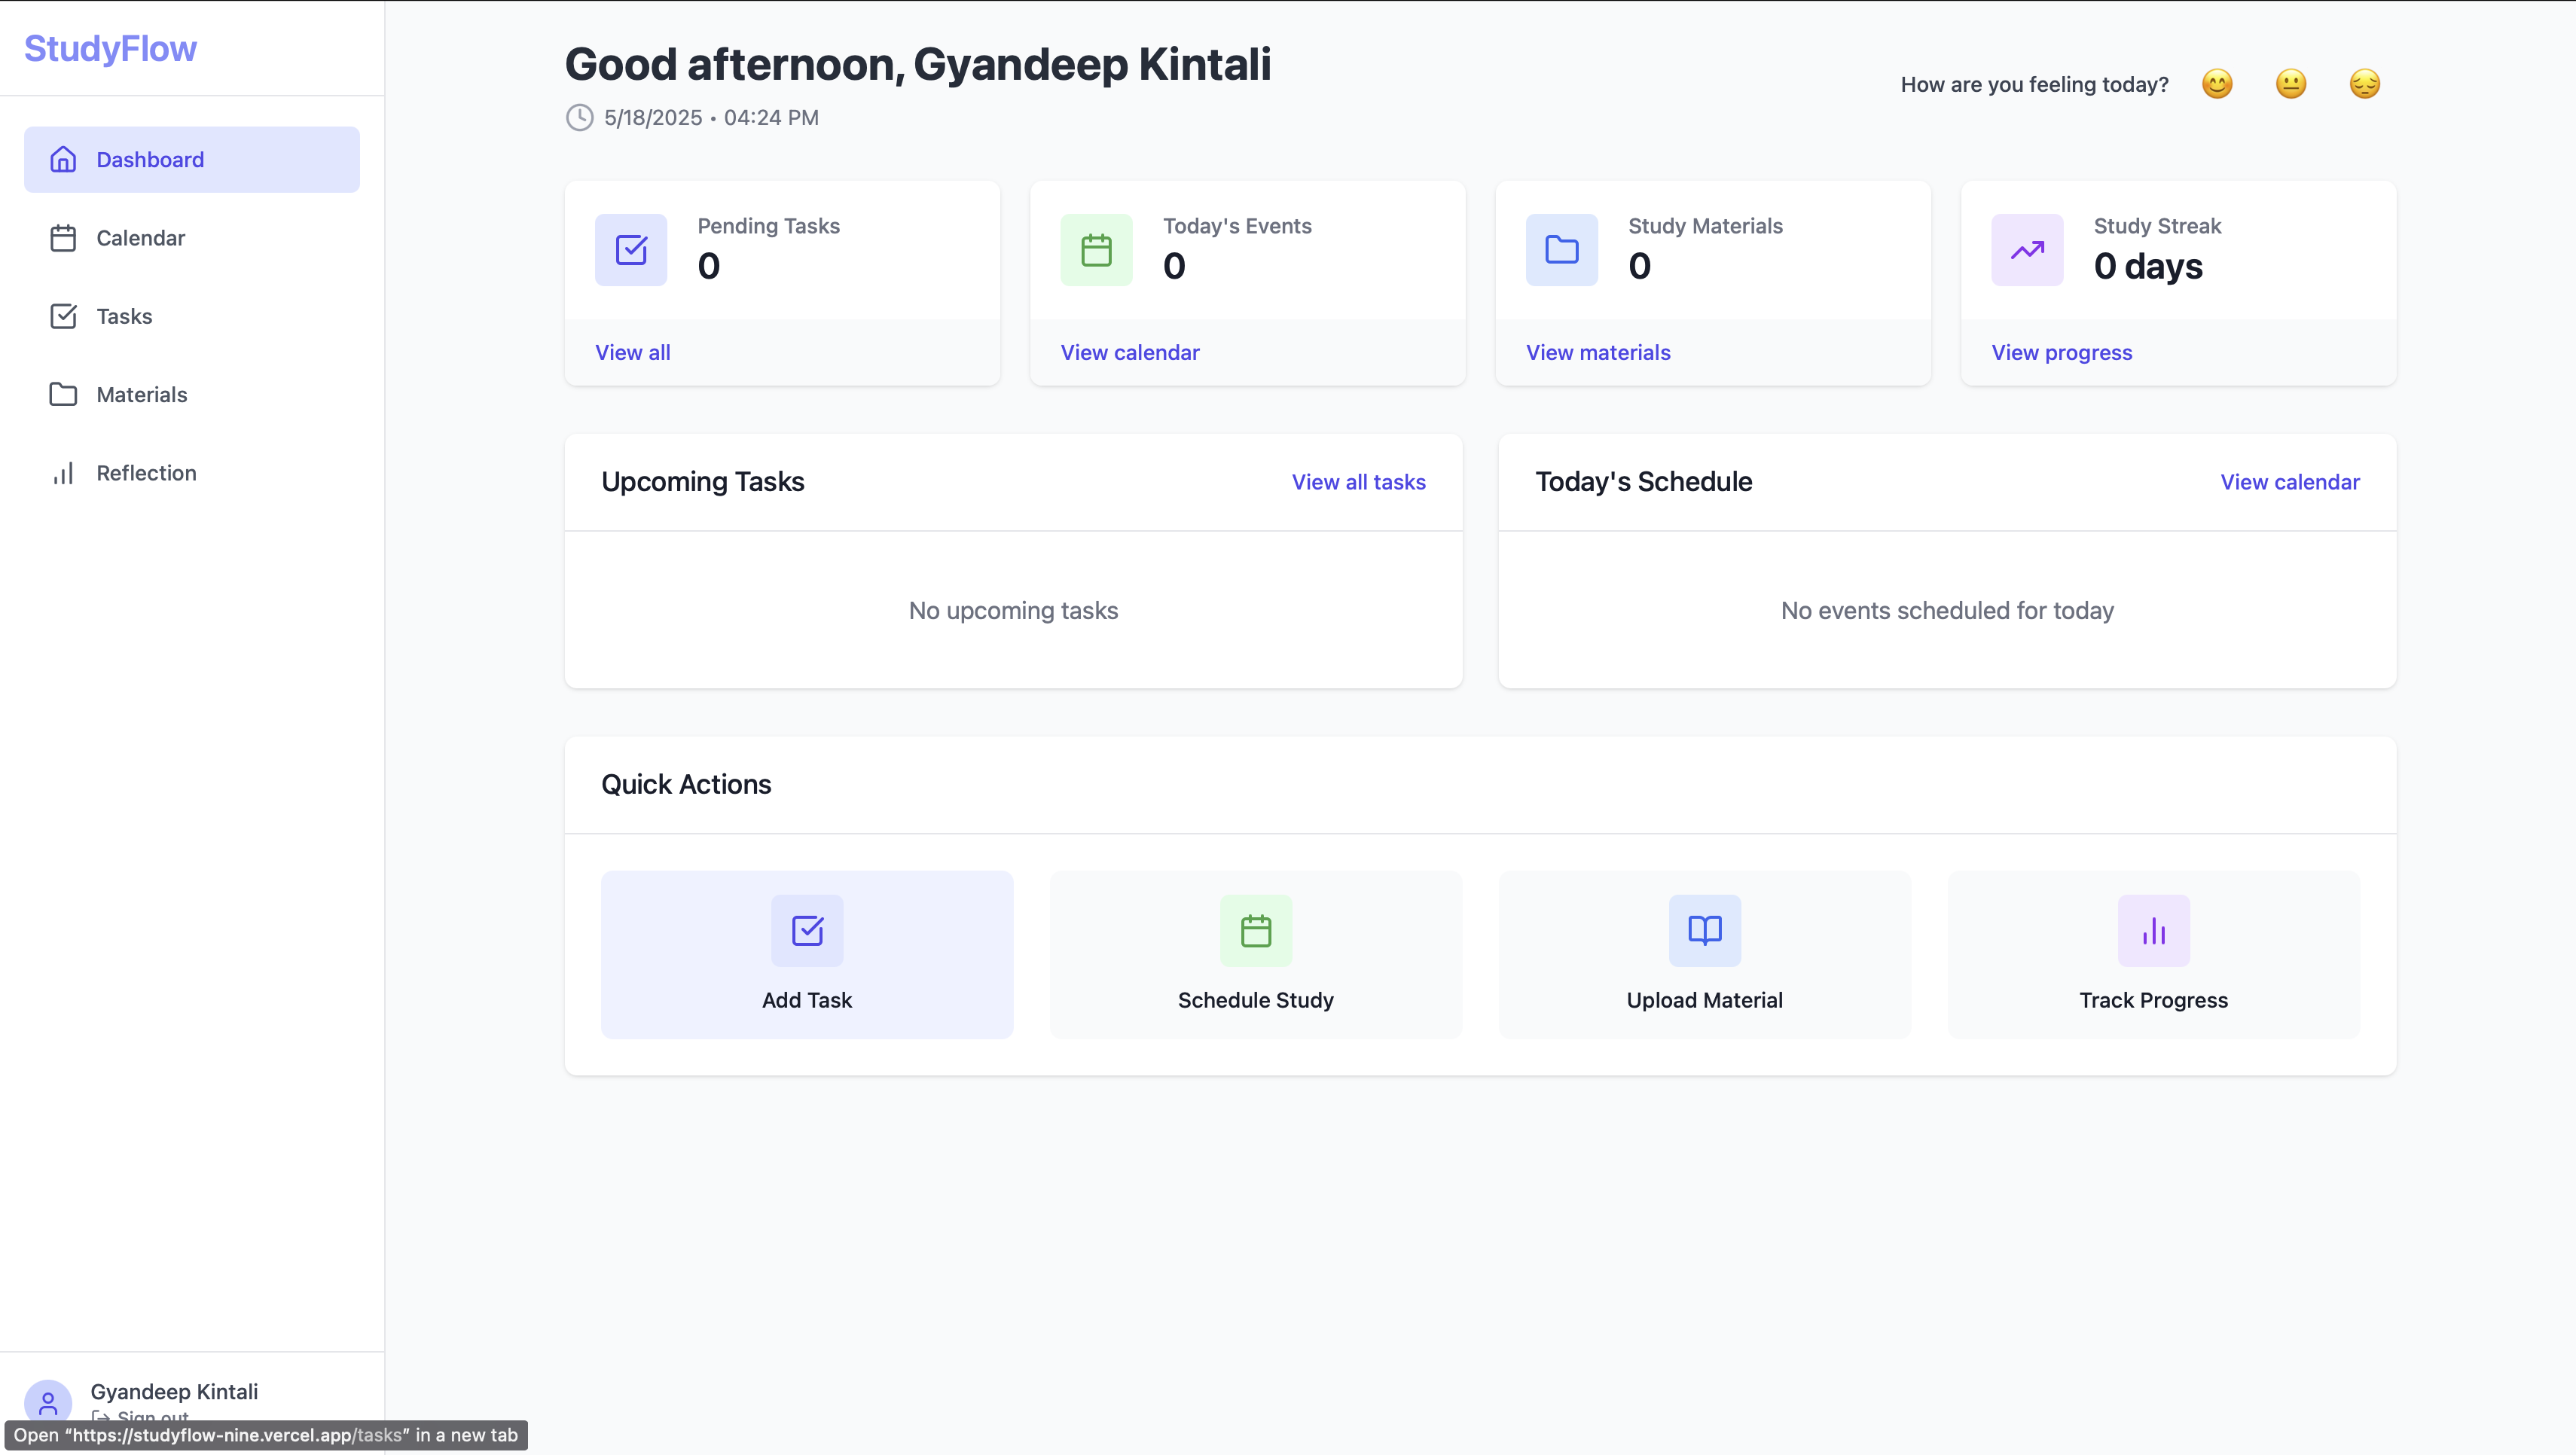Image resolution: width=2576 pixels, height=1455 pixels.
Task: Go to Calendar in the sidebar
Action: click(140, 238)
